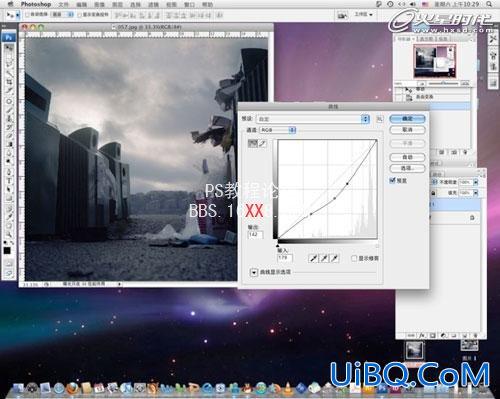Pick the black point eyedropper in Curves

click(x=313, y=258)
